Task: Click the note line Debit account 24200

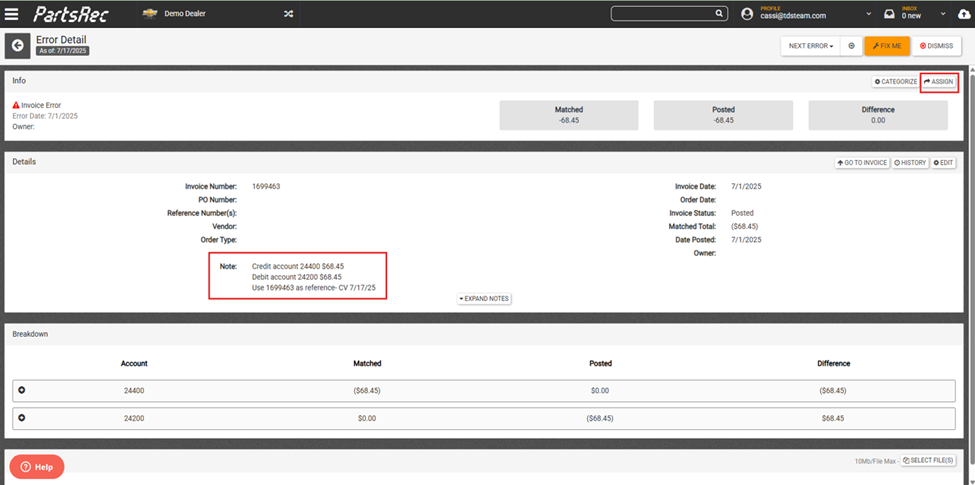Action: click(297, 277)
